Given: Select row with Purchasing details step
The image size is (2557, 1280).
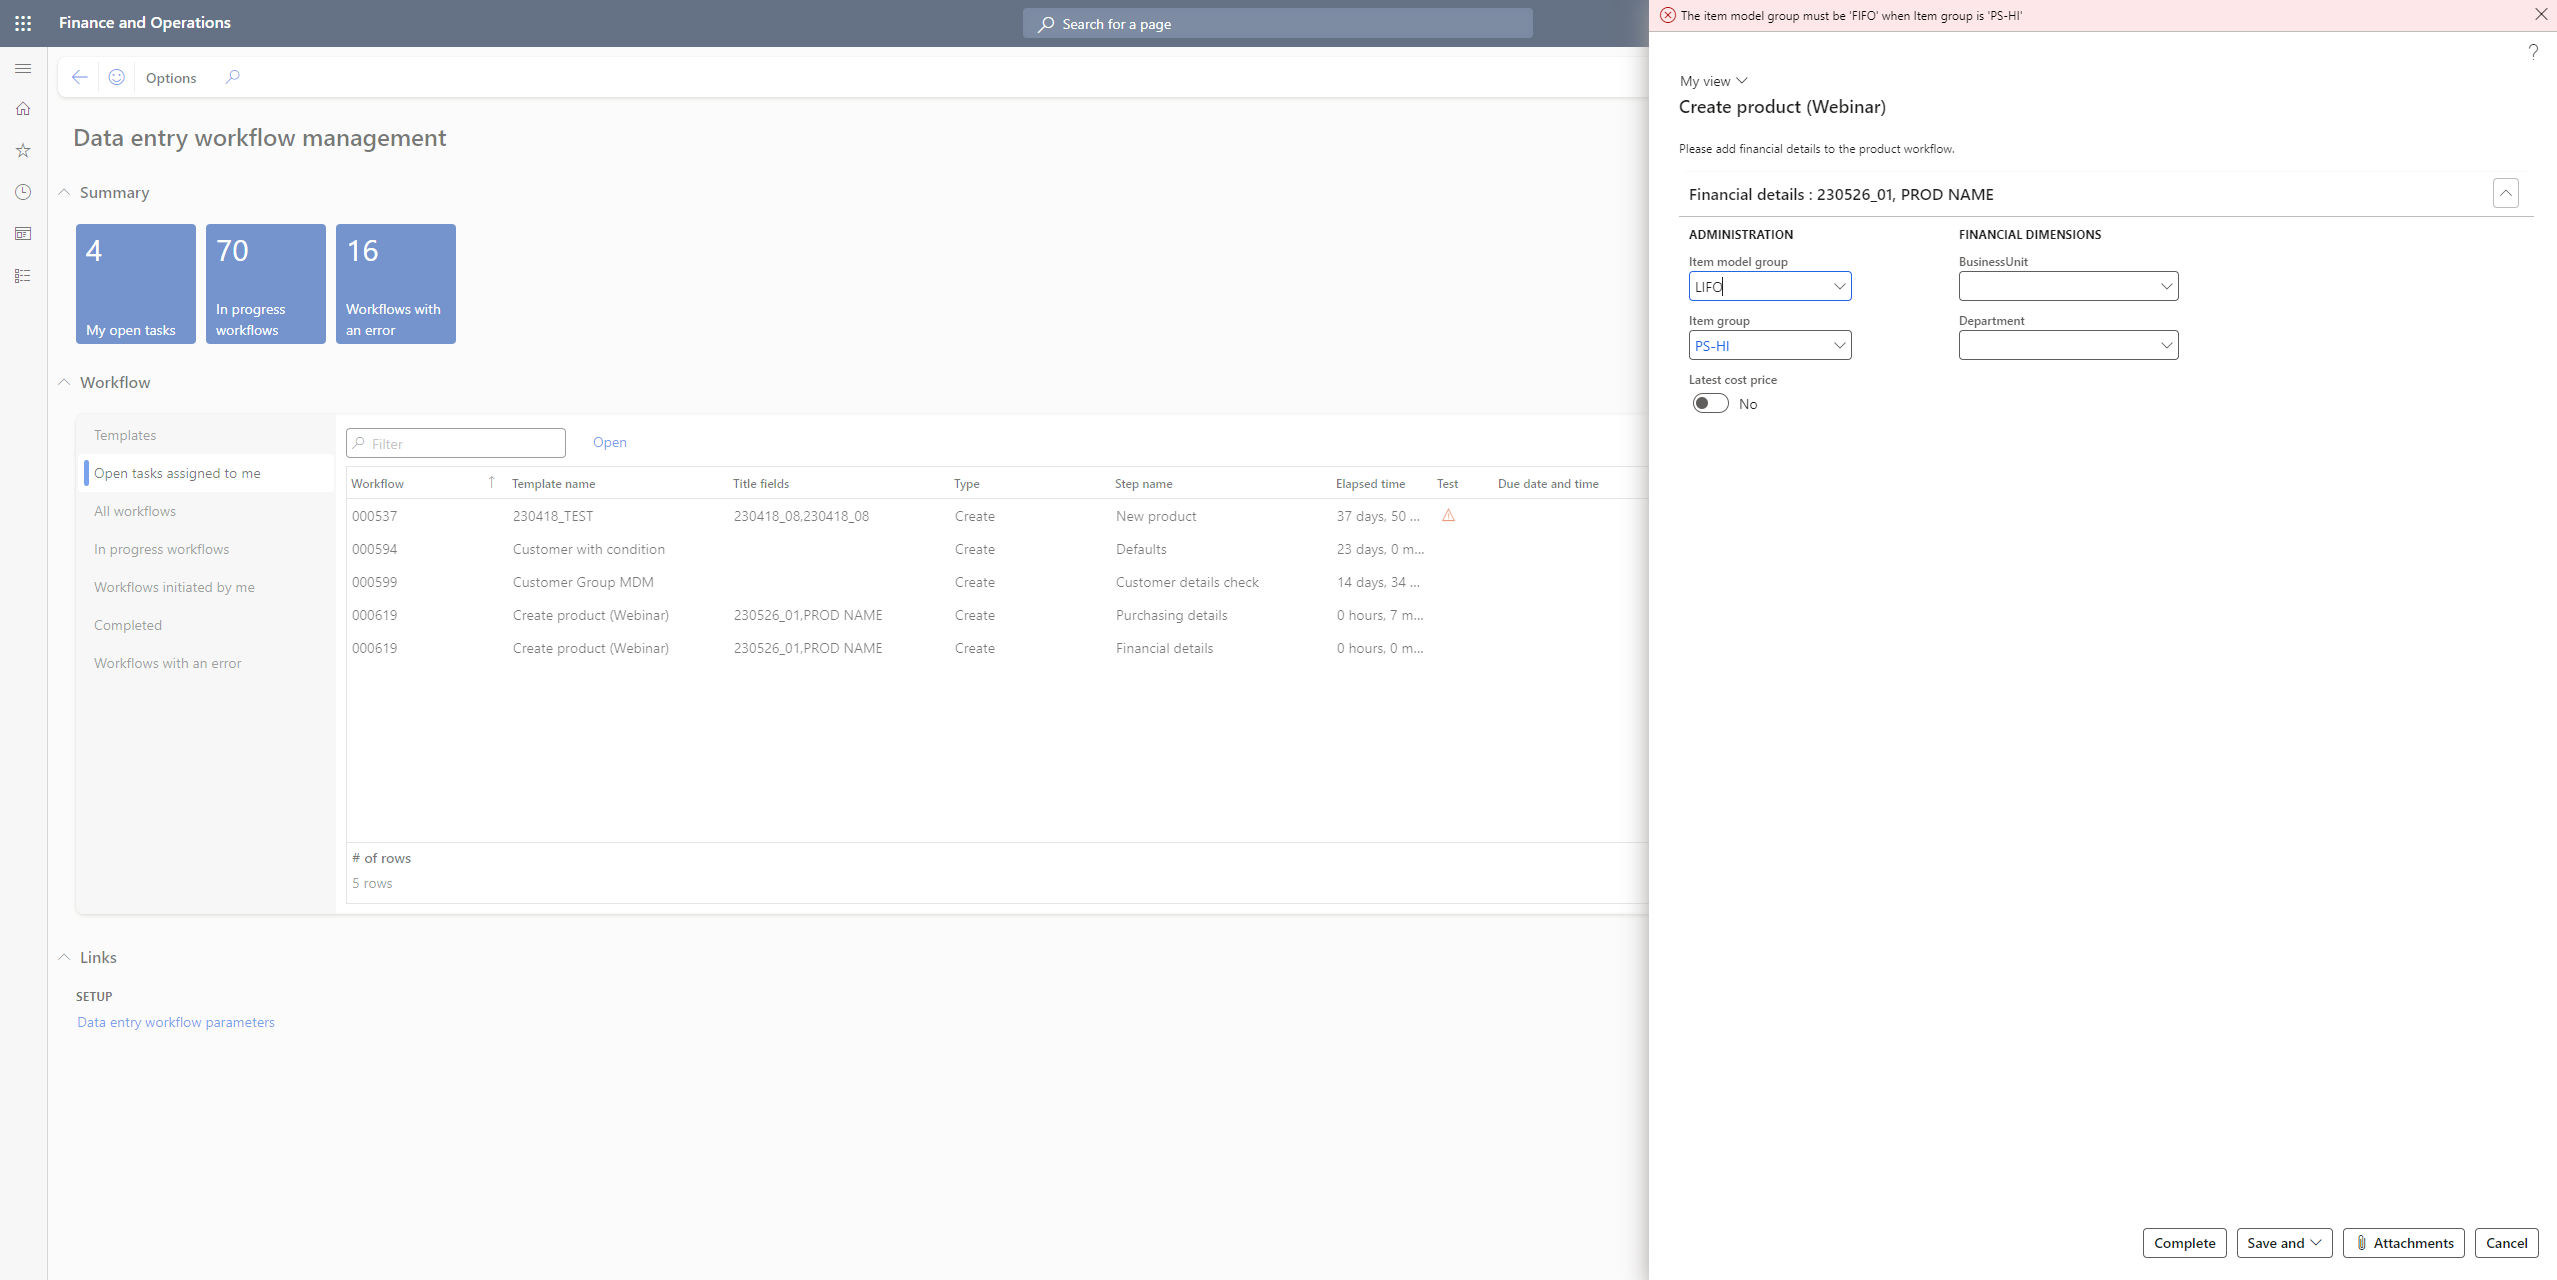Looking at the screenshot, I should point(997,615).
